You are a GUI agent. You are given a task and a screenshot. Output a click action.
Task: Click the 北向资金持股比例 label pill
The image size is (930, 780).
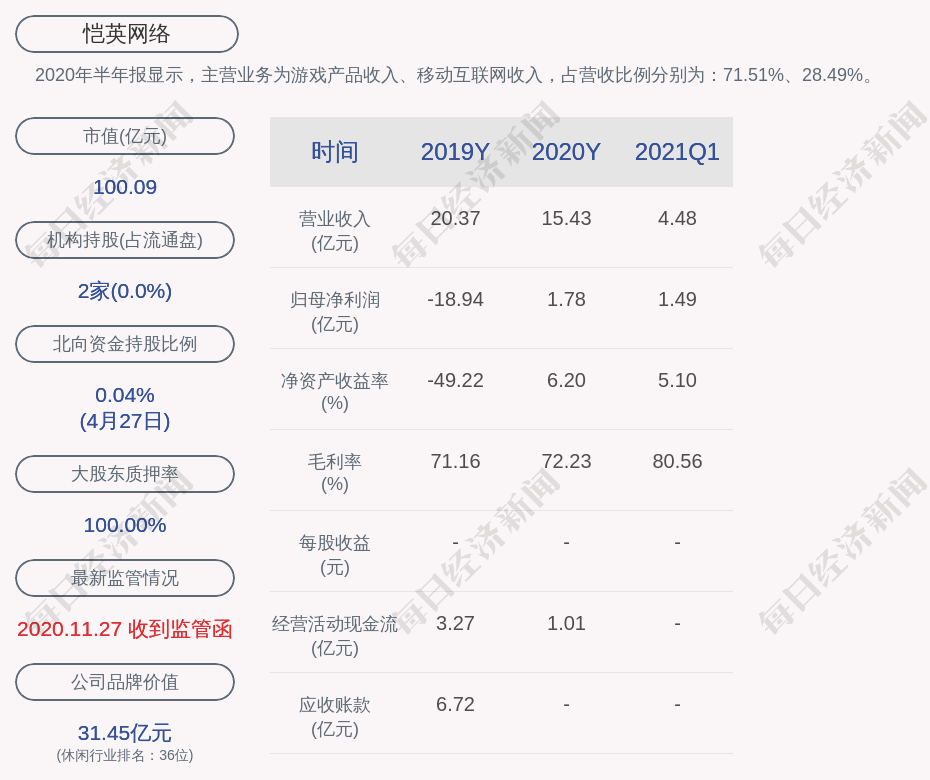click(125, 344)
